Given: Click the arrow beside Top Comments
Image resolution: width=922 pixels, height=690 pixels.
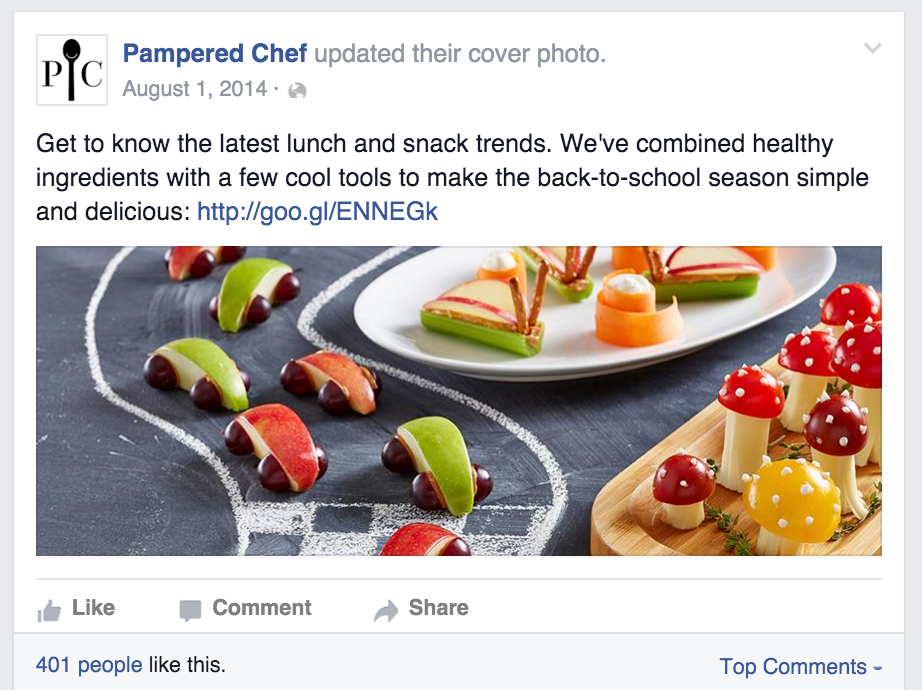Looking at the screenshot, I should [878, 668].
